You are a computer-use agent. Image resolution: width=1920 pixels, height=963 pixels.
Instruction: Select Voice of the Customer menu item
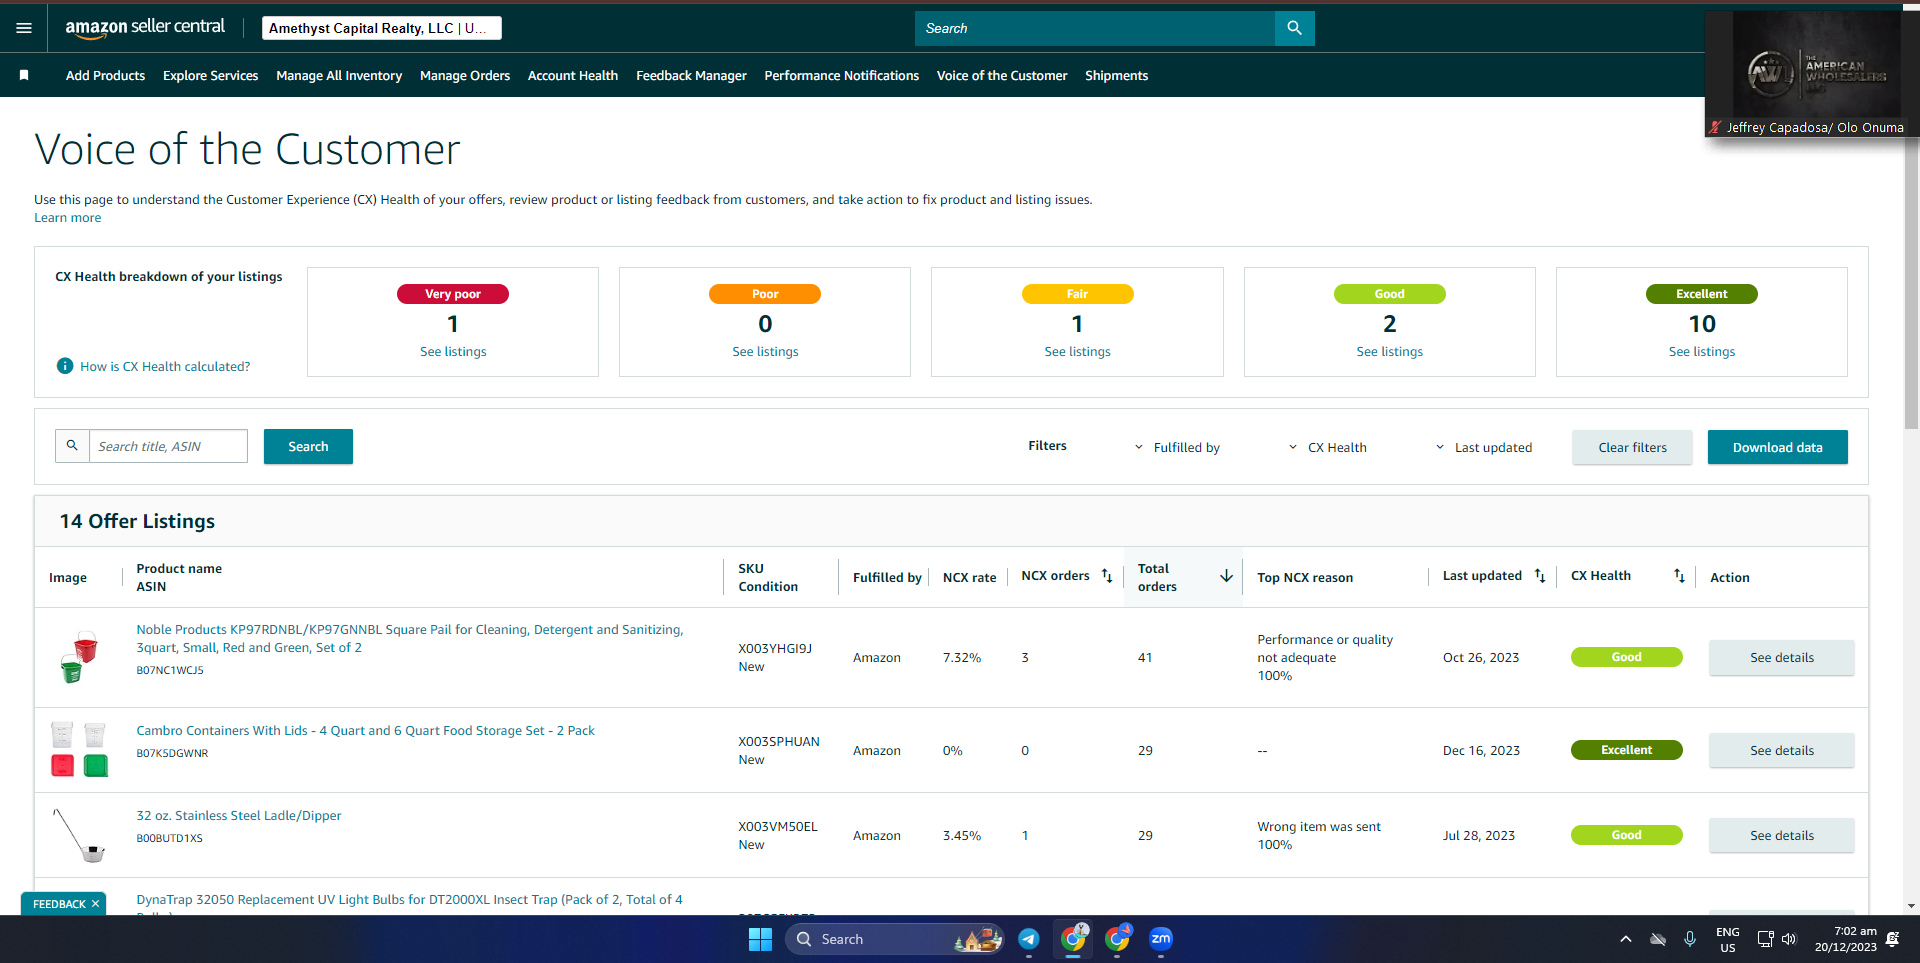tap(1002, 75)
